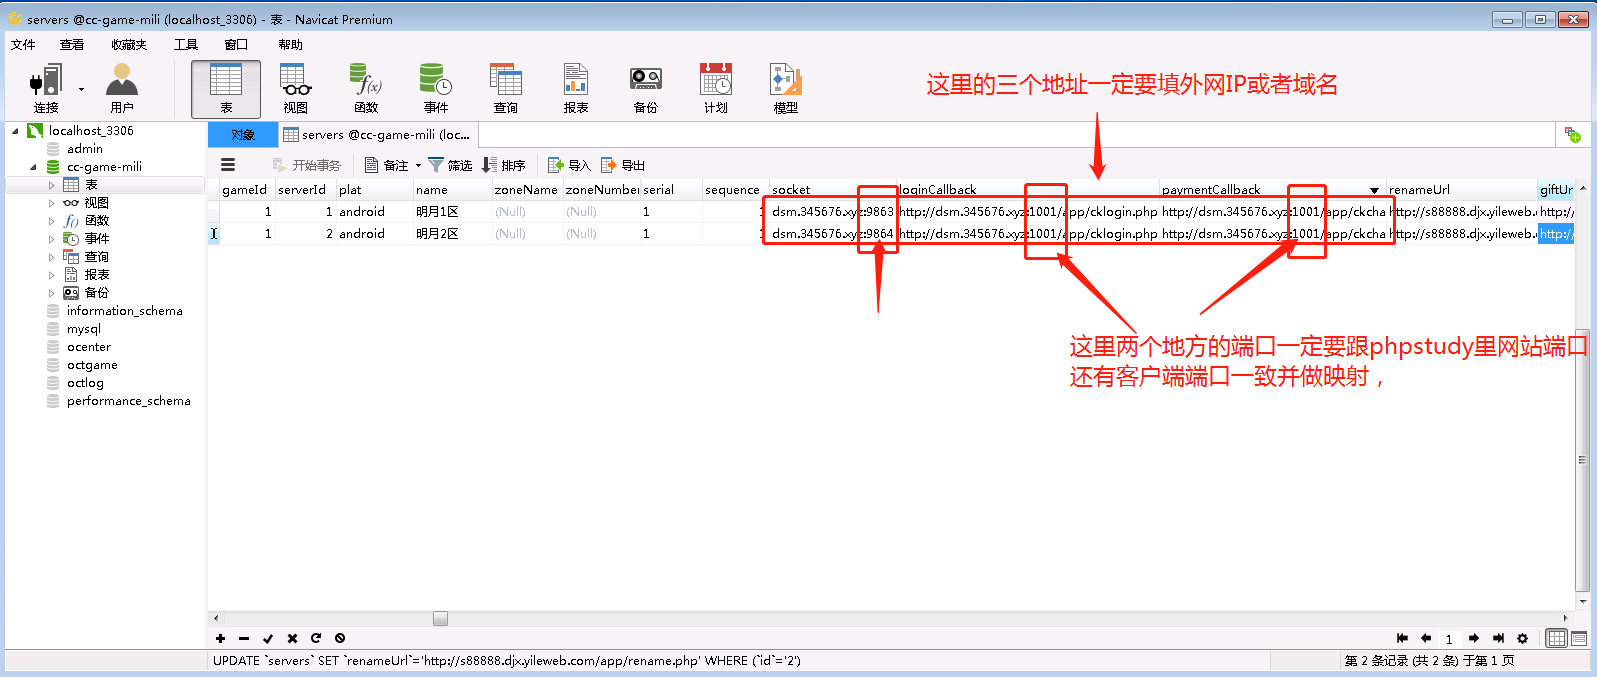Image resolution: width=1597 pixels, height=677 pixels.
Task: Click the 备份 (Backup) toolbar icon
Action: 646,88
